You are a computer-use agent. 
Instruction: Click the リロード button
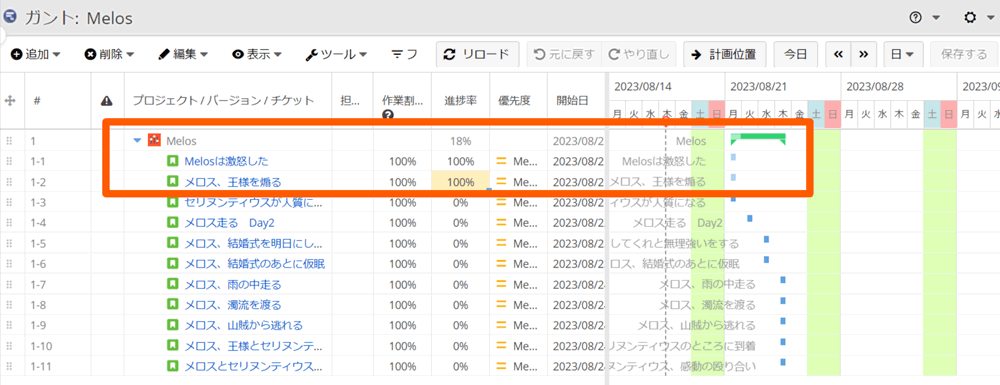(477, 54)
